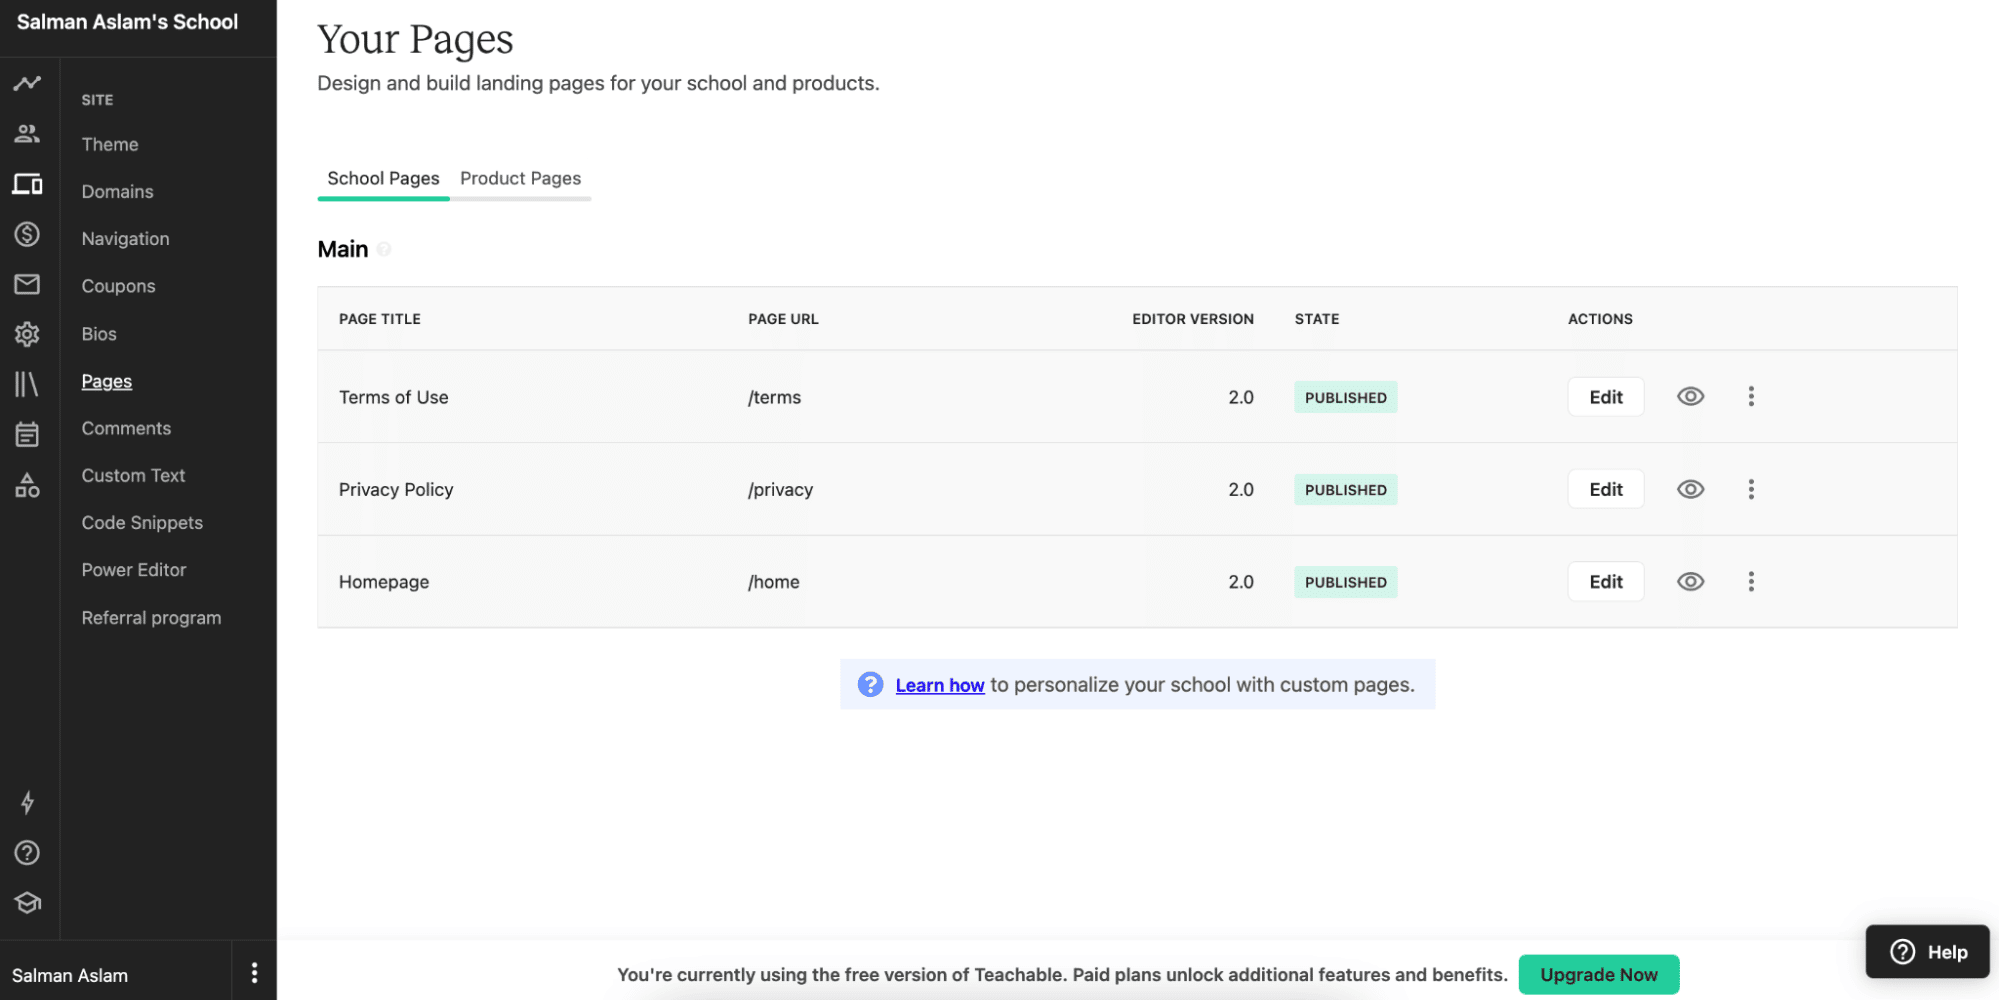The height and width of the screenshot is (1001, 1999).
Task: Click Salman Aslam's School title
Action: 127,22
